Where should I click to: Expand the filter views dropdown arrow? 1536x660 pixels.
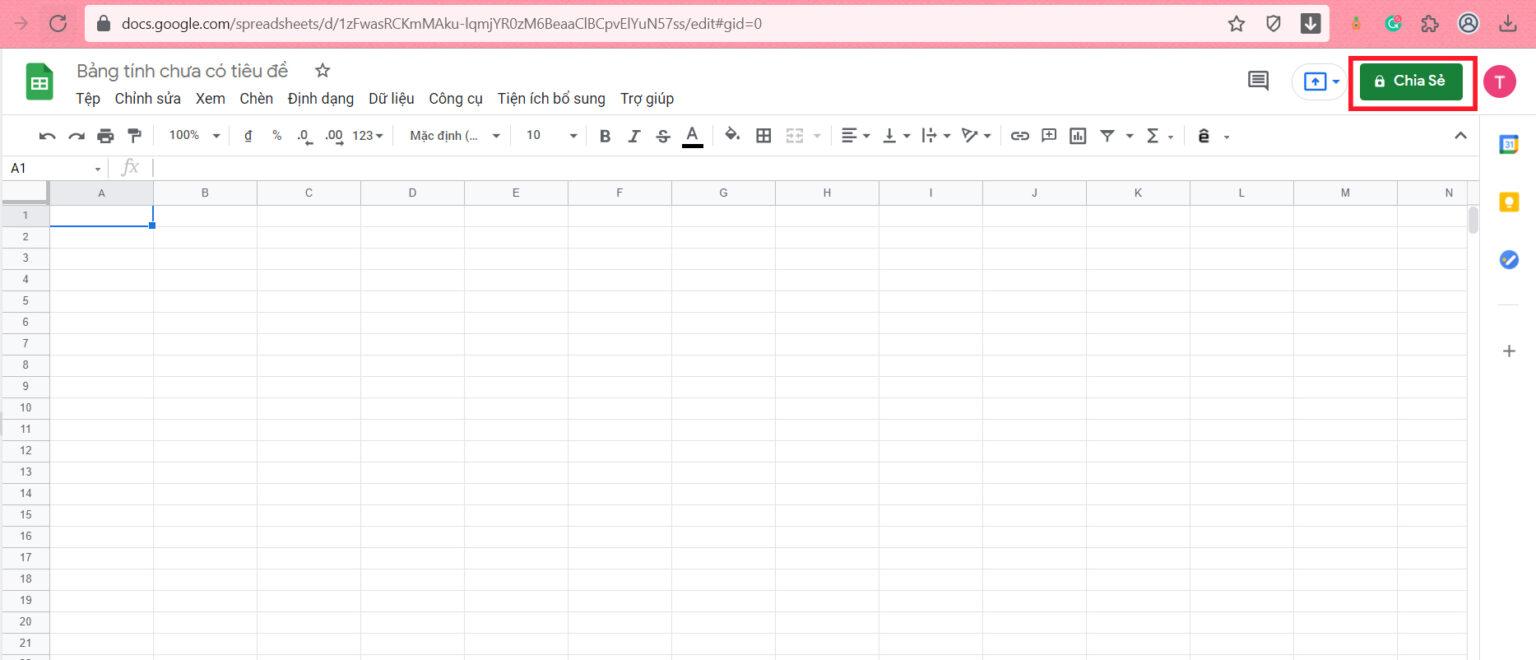point(1130,136)
